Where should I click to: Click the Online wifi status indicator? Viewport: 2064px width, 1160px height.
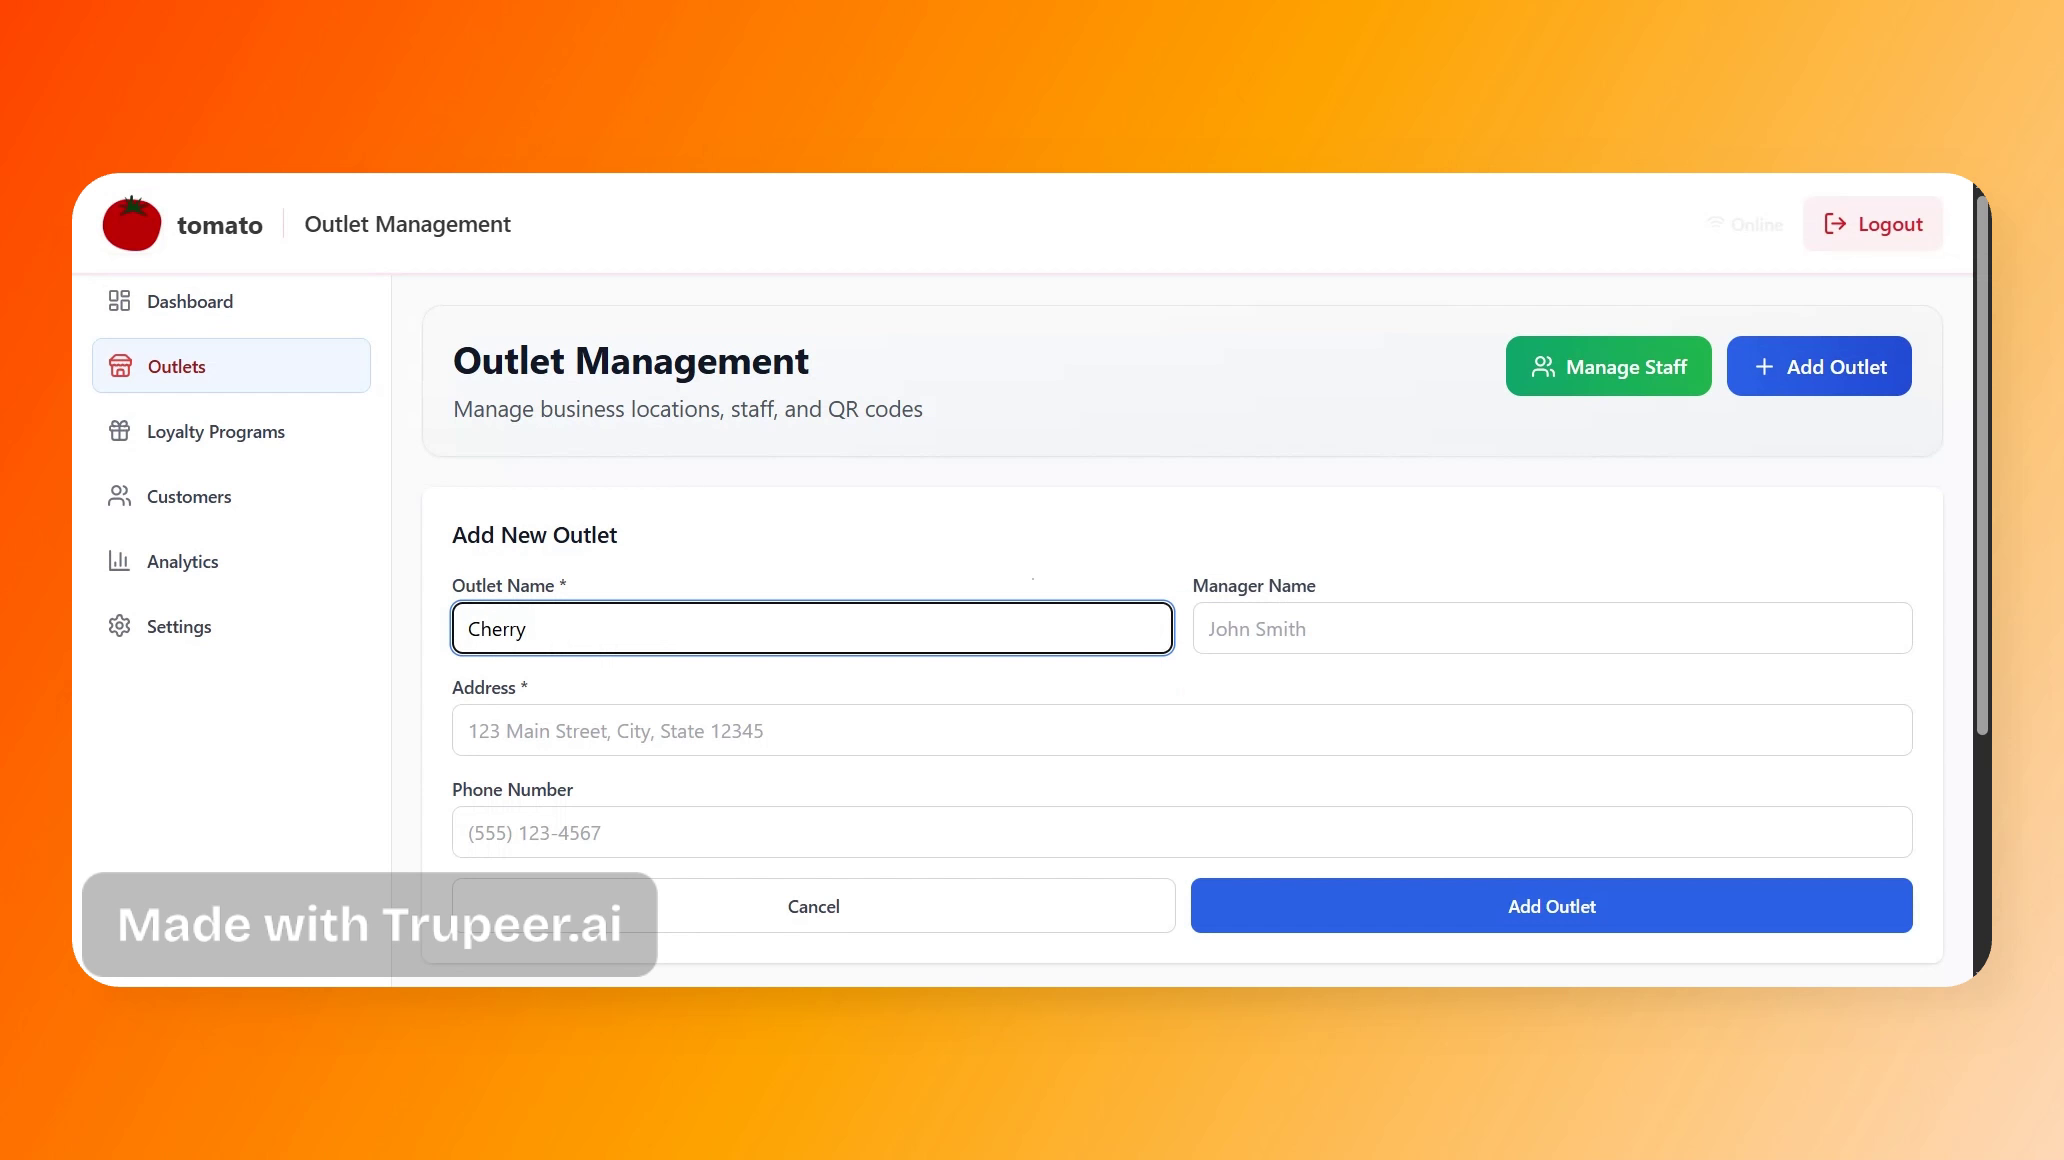(1744, 224)
